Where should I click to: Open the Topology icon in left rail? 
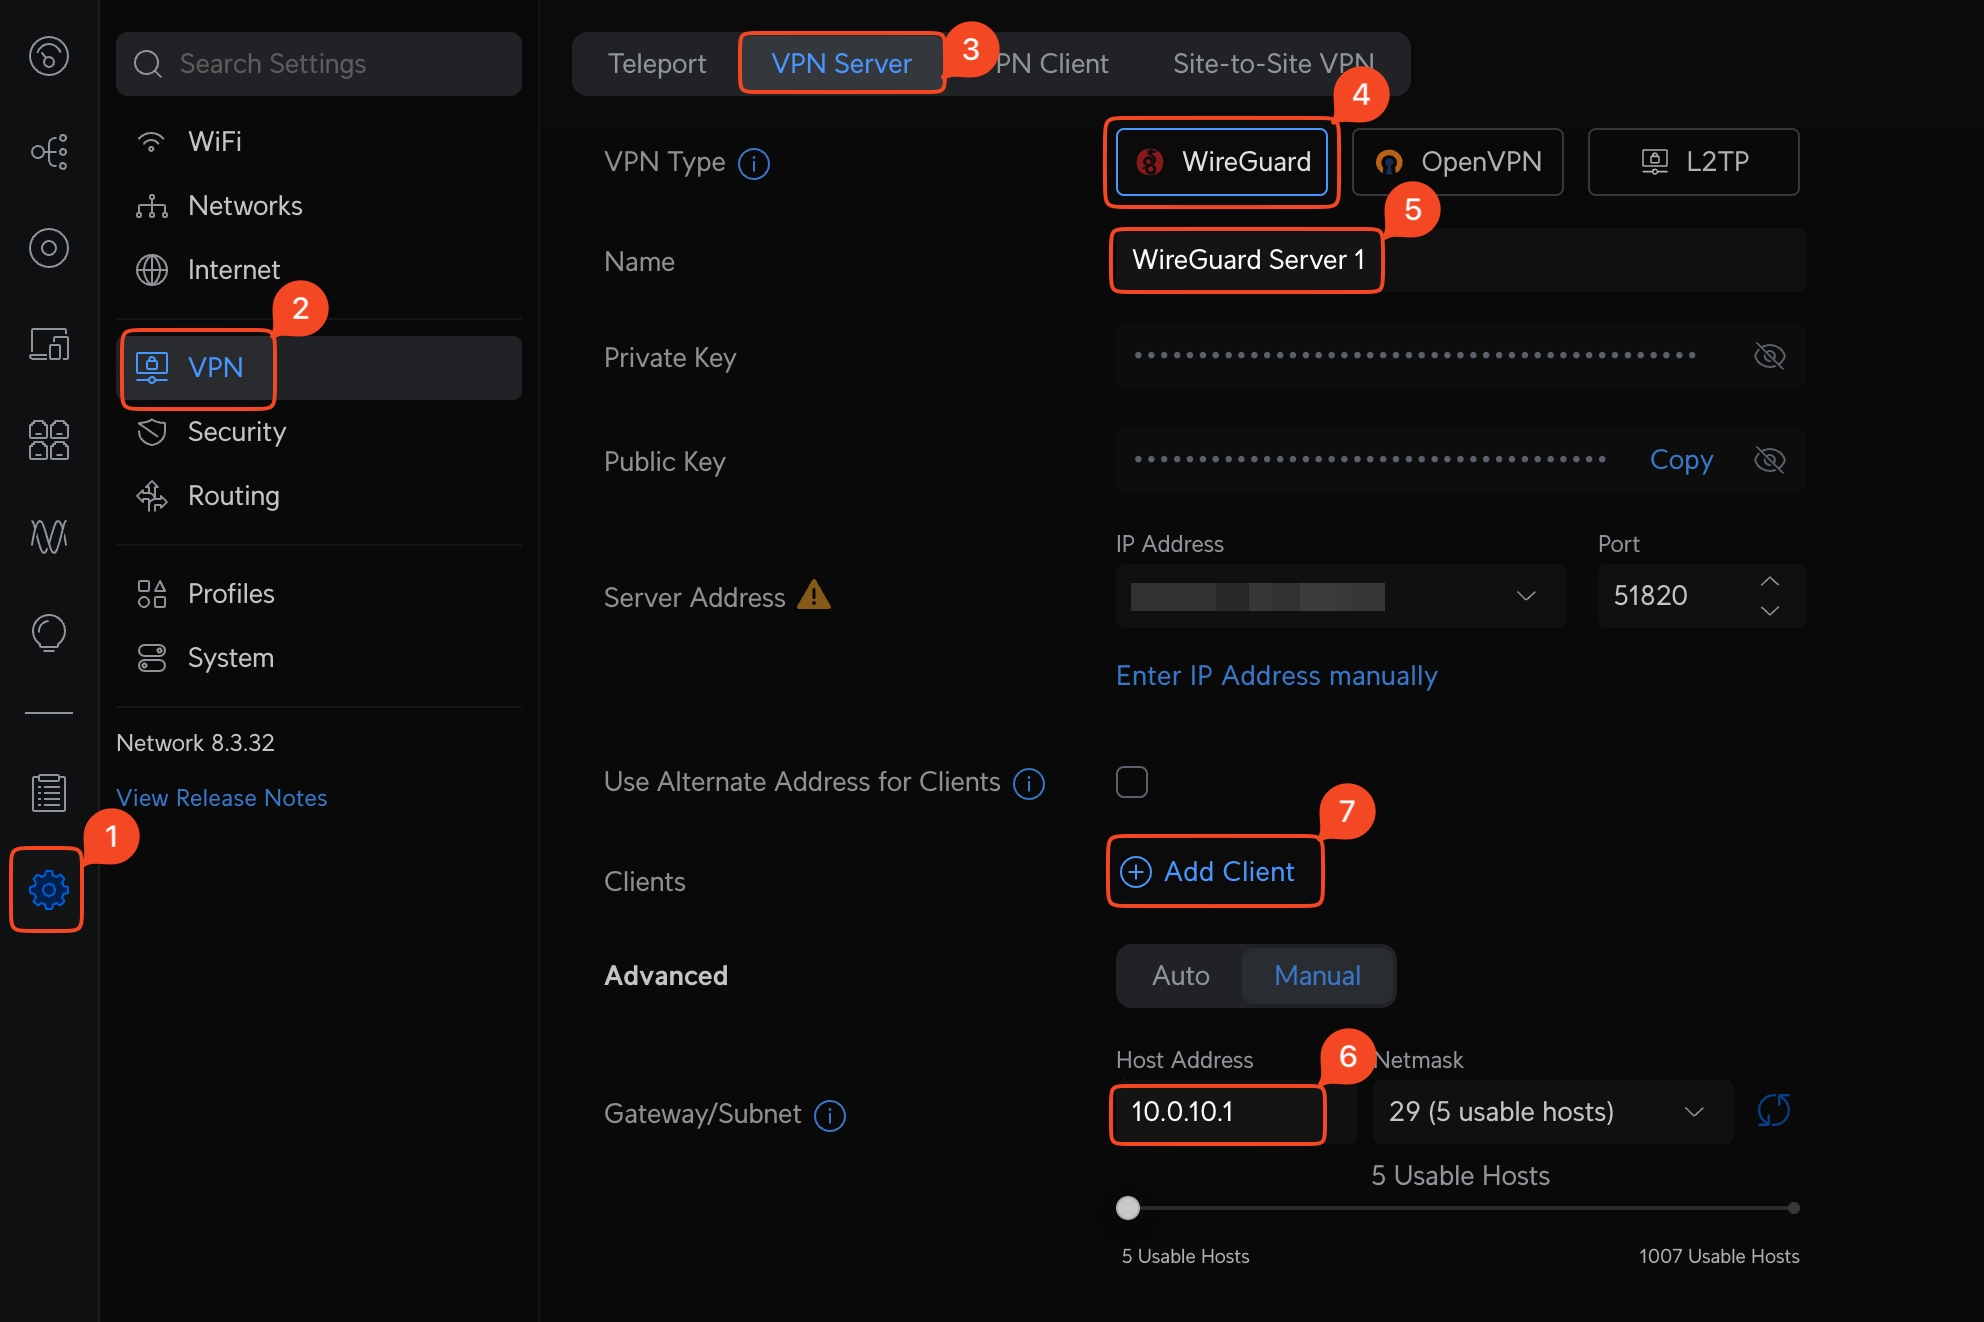click(x=49, y=152)
